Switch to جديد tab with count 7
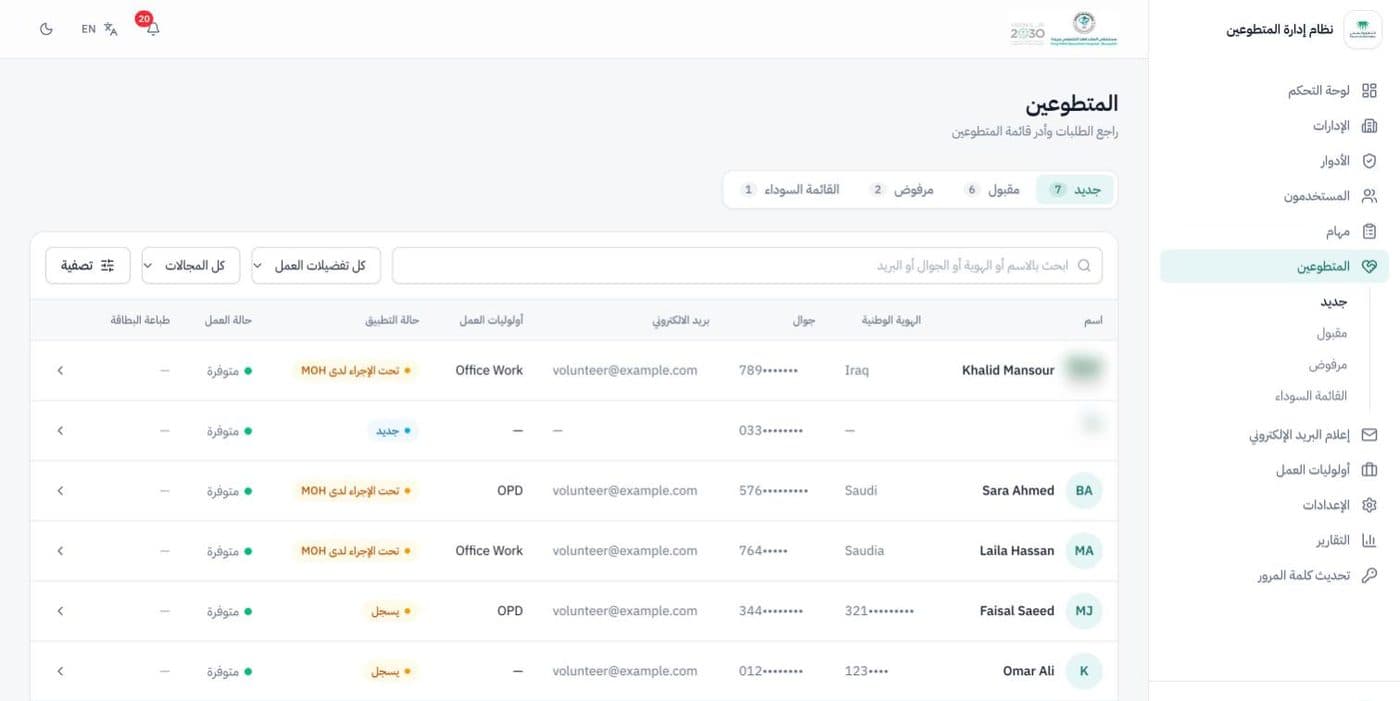 point(1074,189)
